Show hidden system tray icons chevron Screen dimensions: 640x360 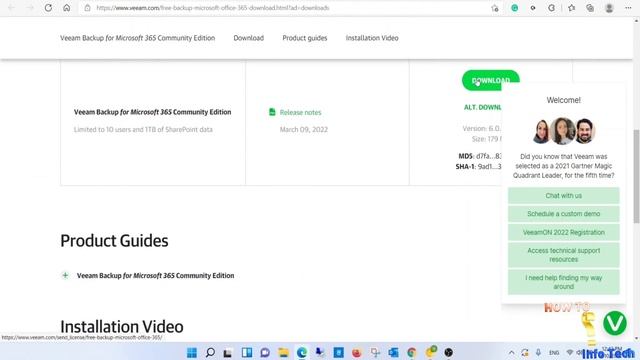click(x=511, y=353)
